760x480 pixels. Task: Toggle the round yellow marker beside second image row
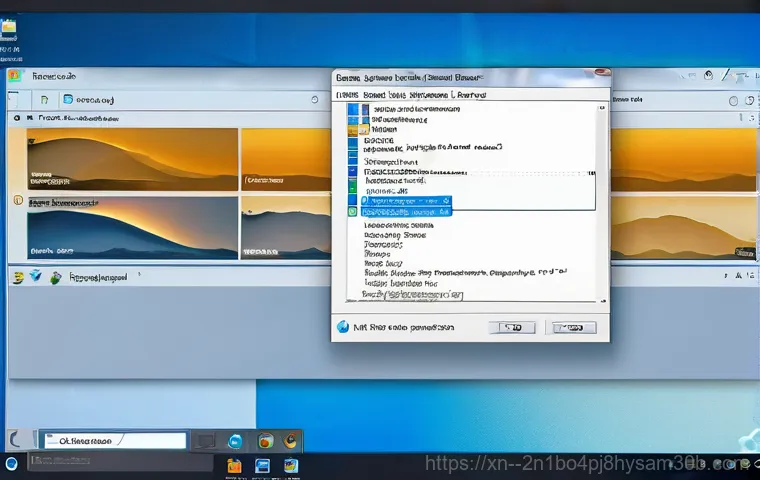pyautogui.click(x=18, y=200)
